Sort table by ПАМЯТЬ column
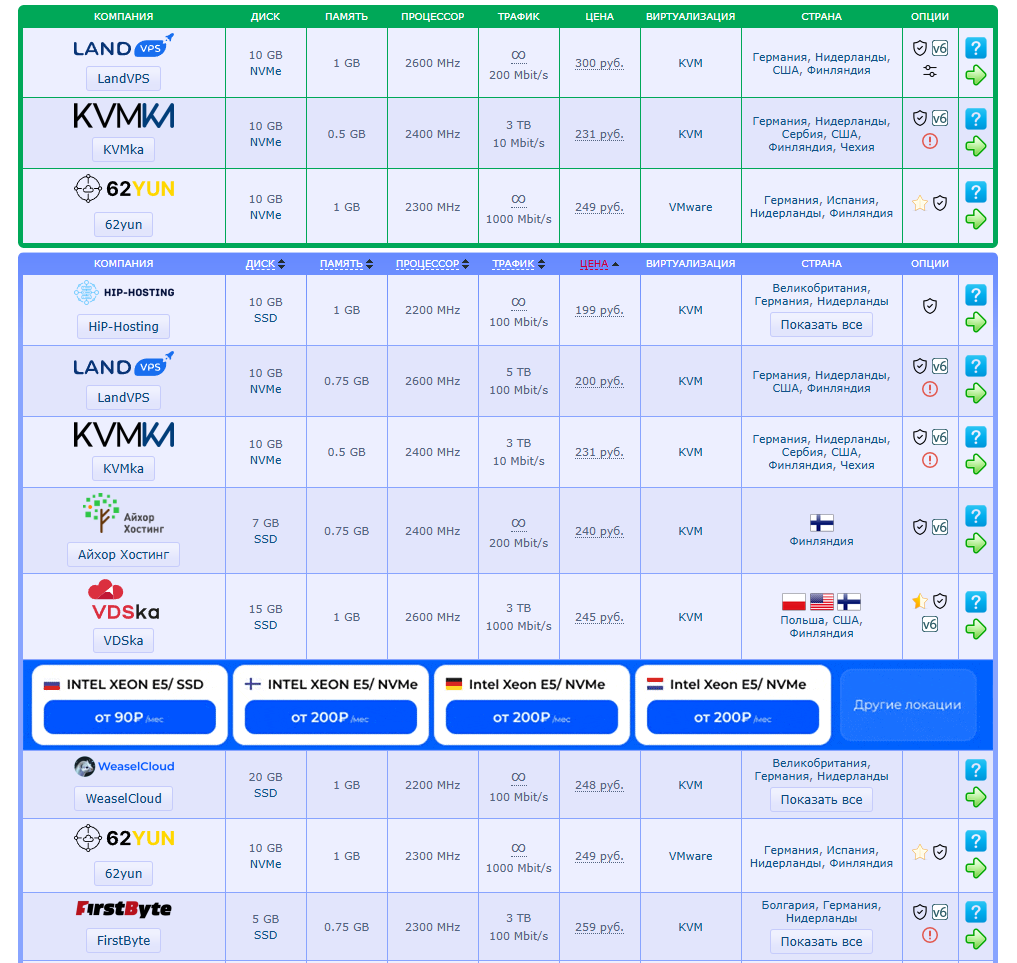Viewport: 1017px width, 963px height. pyautogui.click(x=346, y=264)
